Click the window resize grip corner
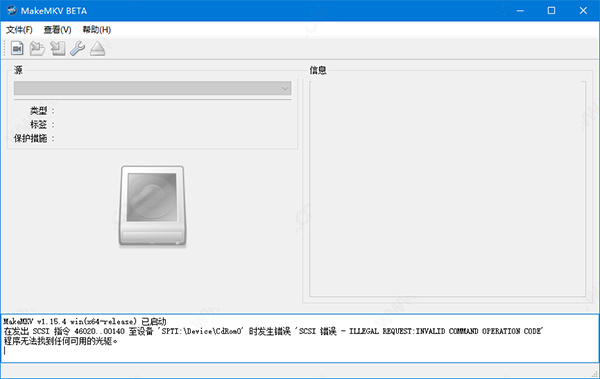This screenshot has width=600, height=379. [595, 374]
